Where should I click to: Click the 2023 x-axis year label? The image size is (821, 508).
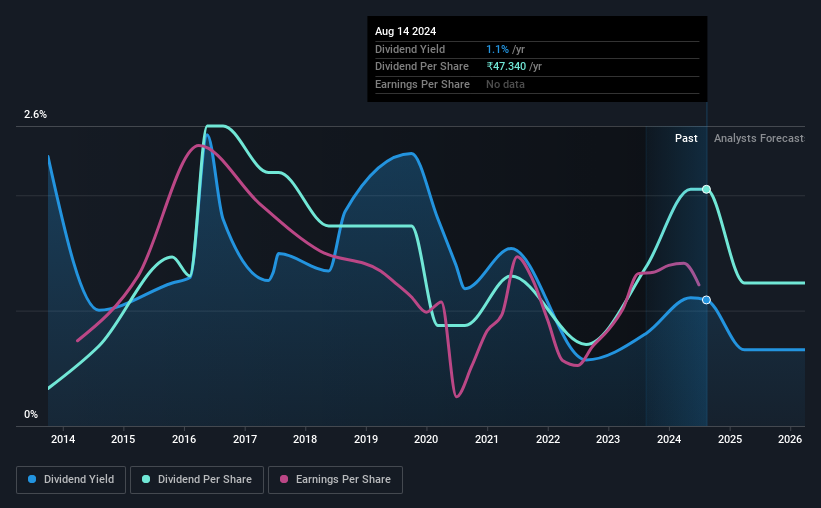coord(608,439)
